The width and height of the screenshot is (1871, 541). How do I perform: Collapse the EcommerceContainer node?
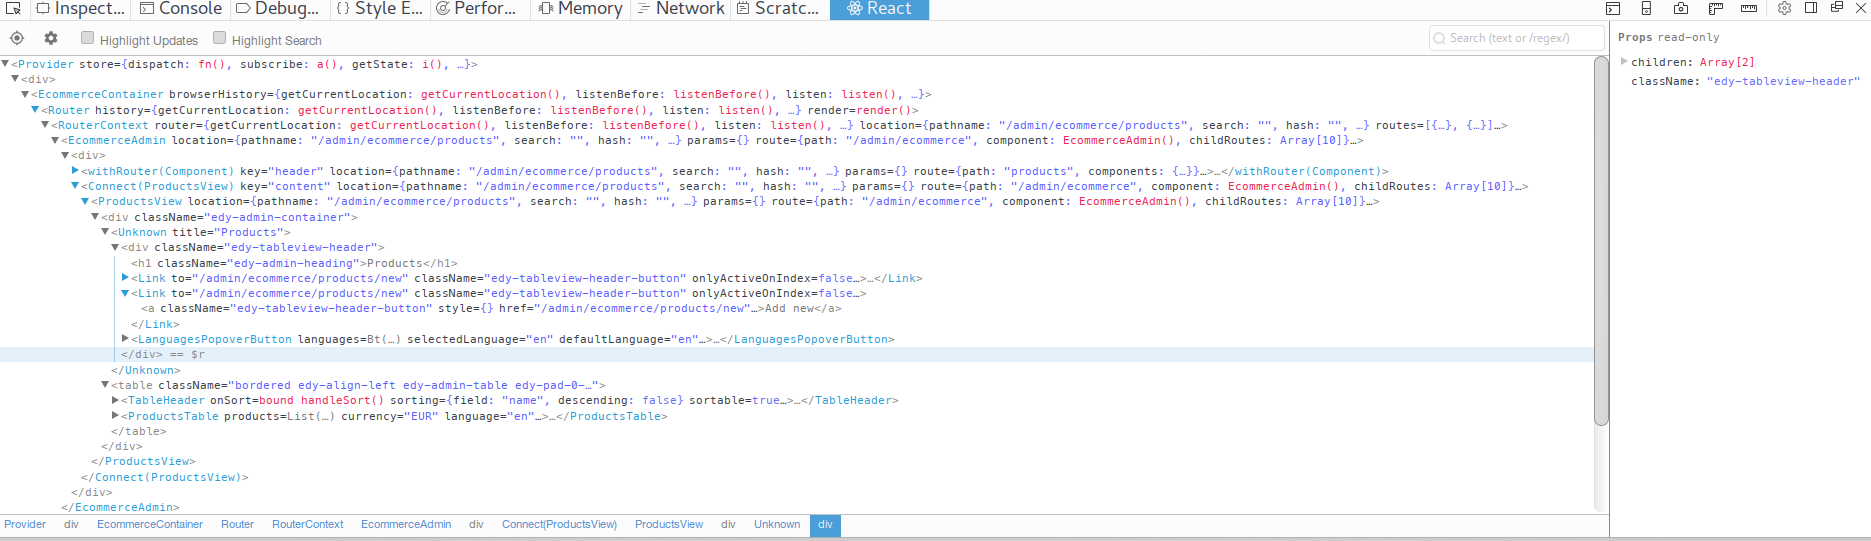25,94
